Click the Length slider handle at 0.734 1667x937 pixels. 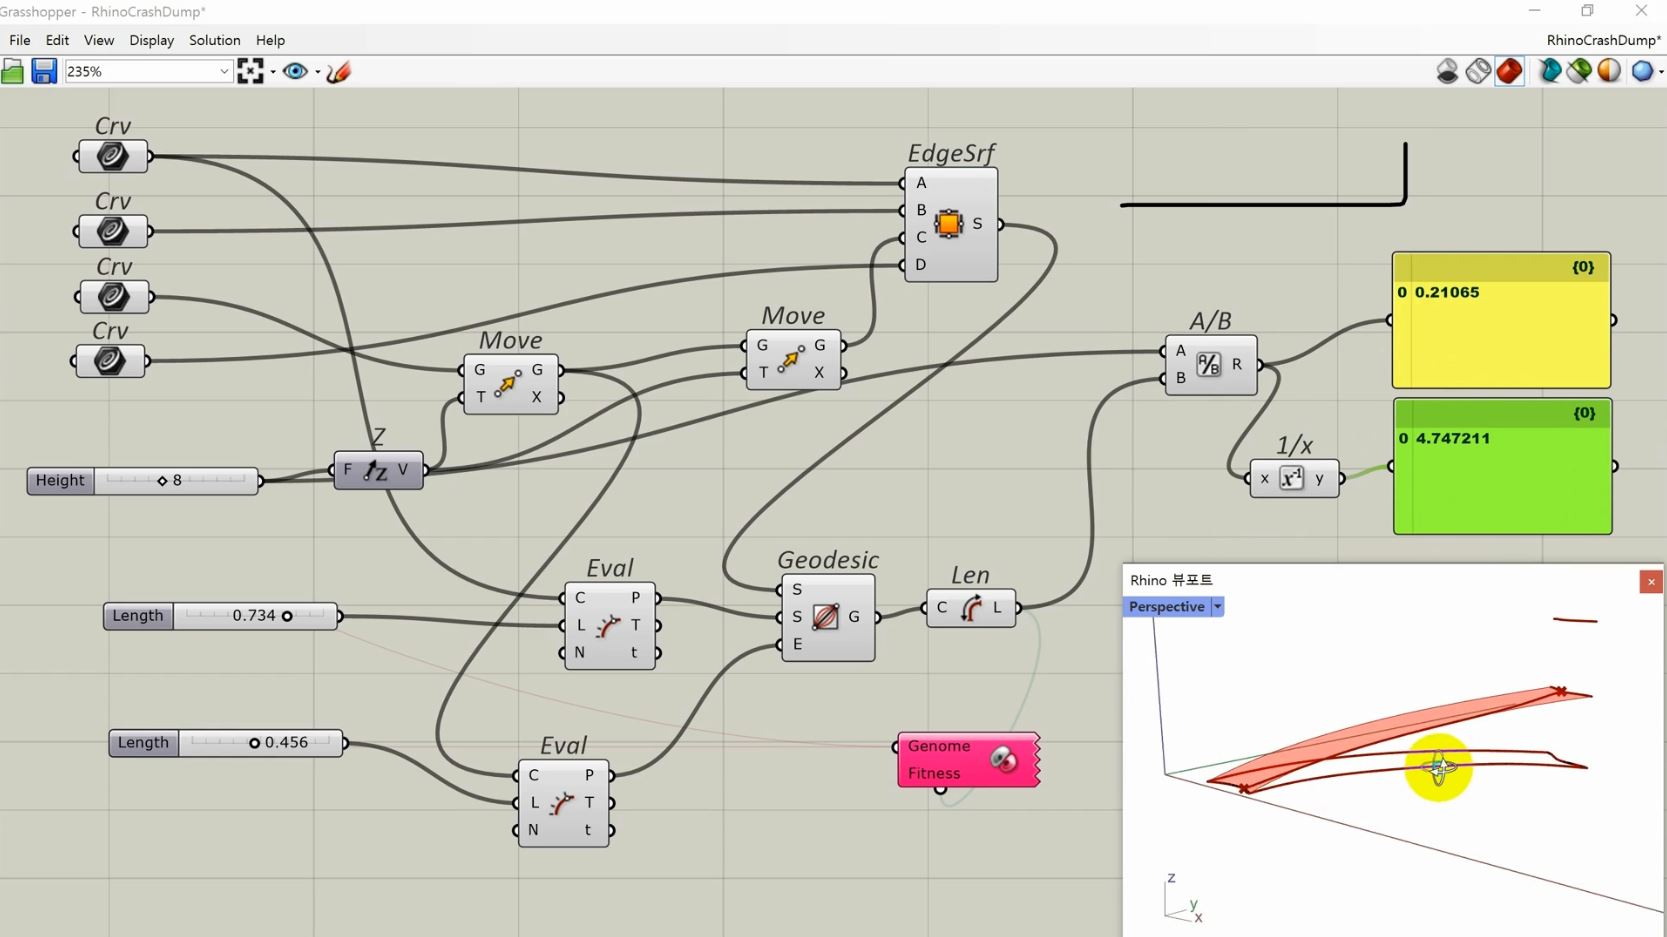point(287,616)
